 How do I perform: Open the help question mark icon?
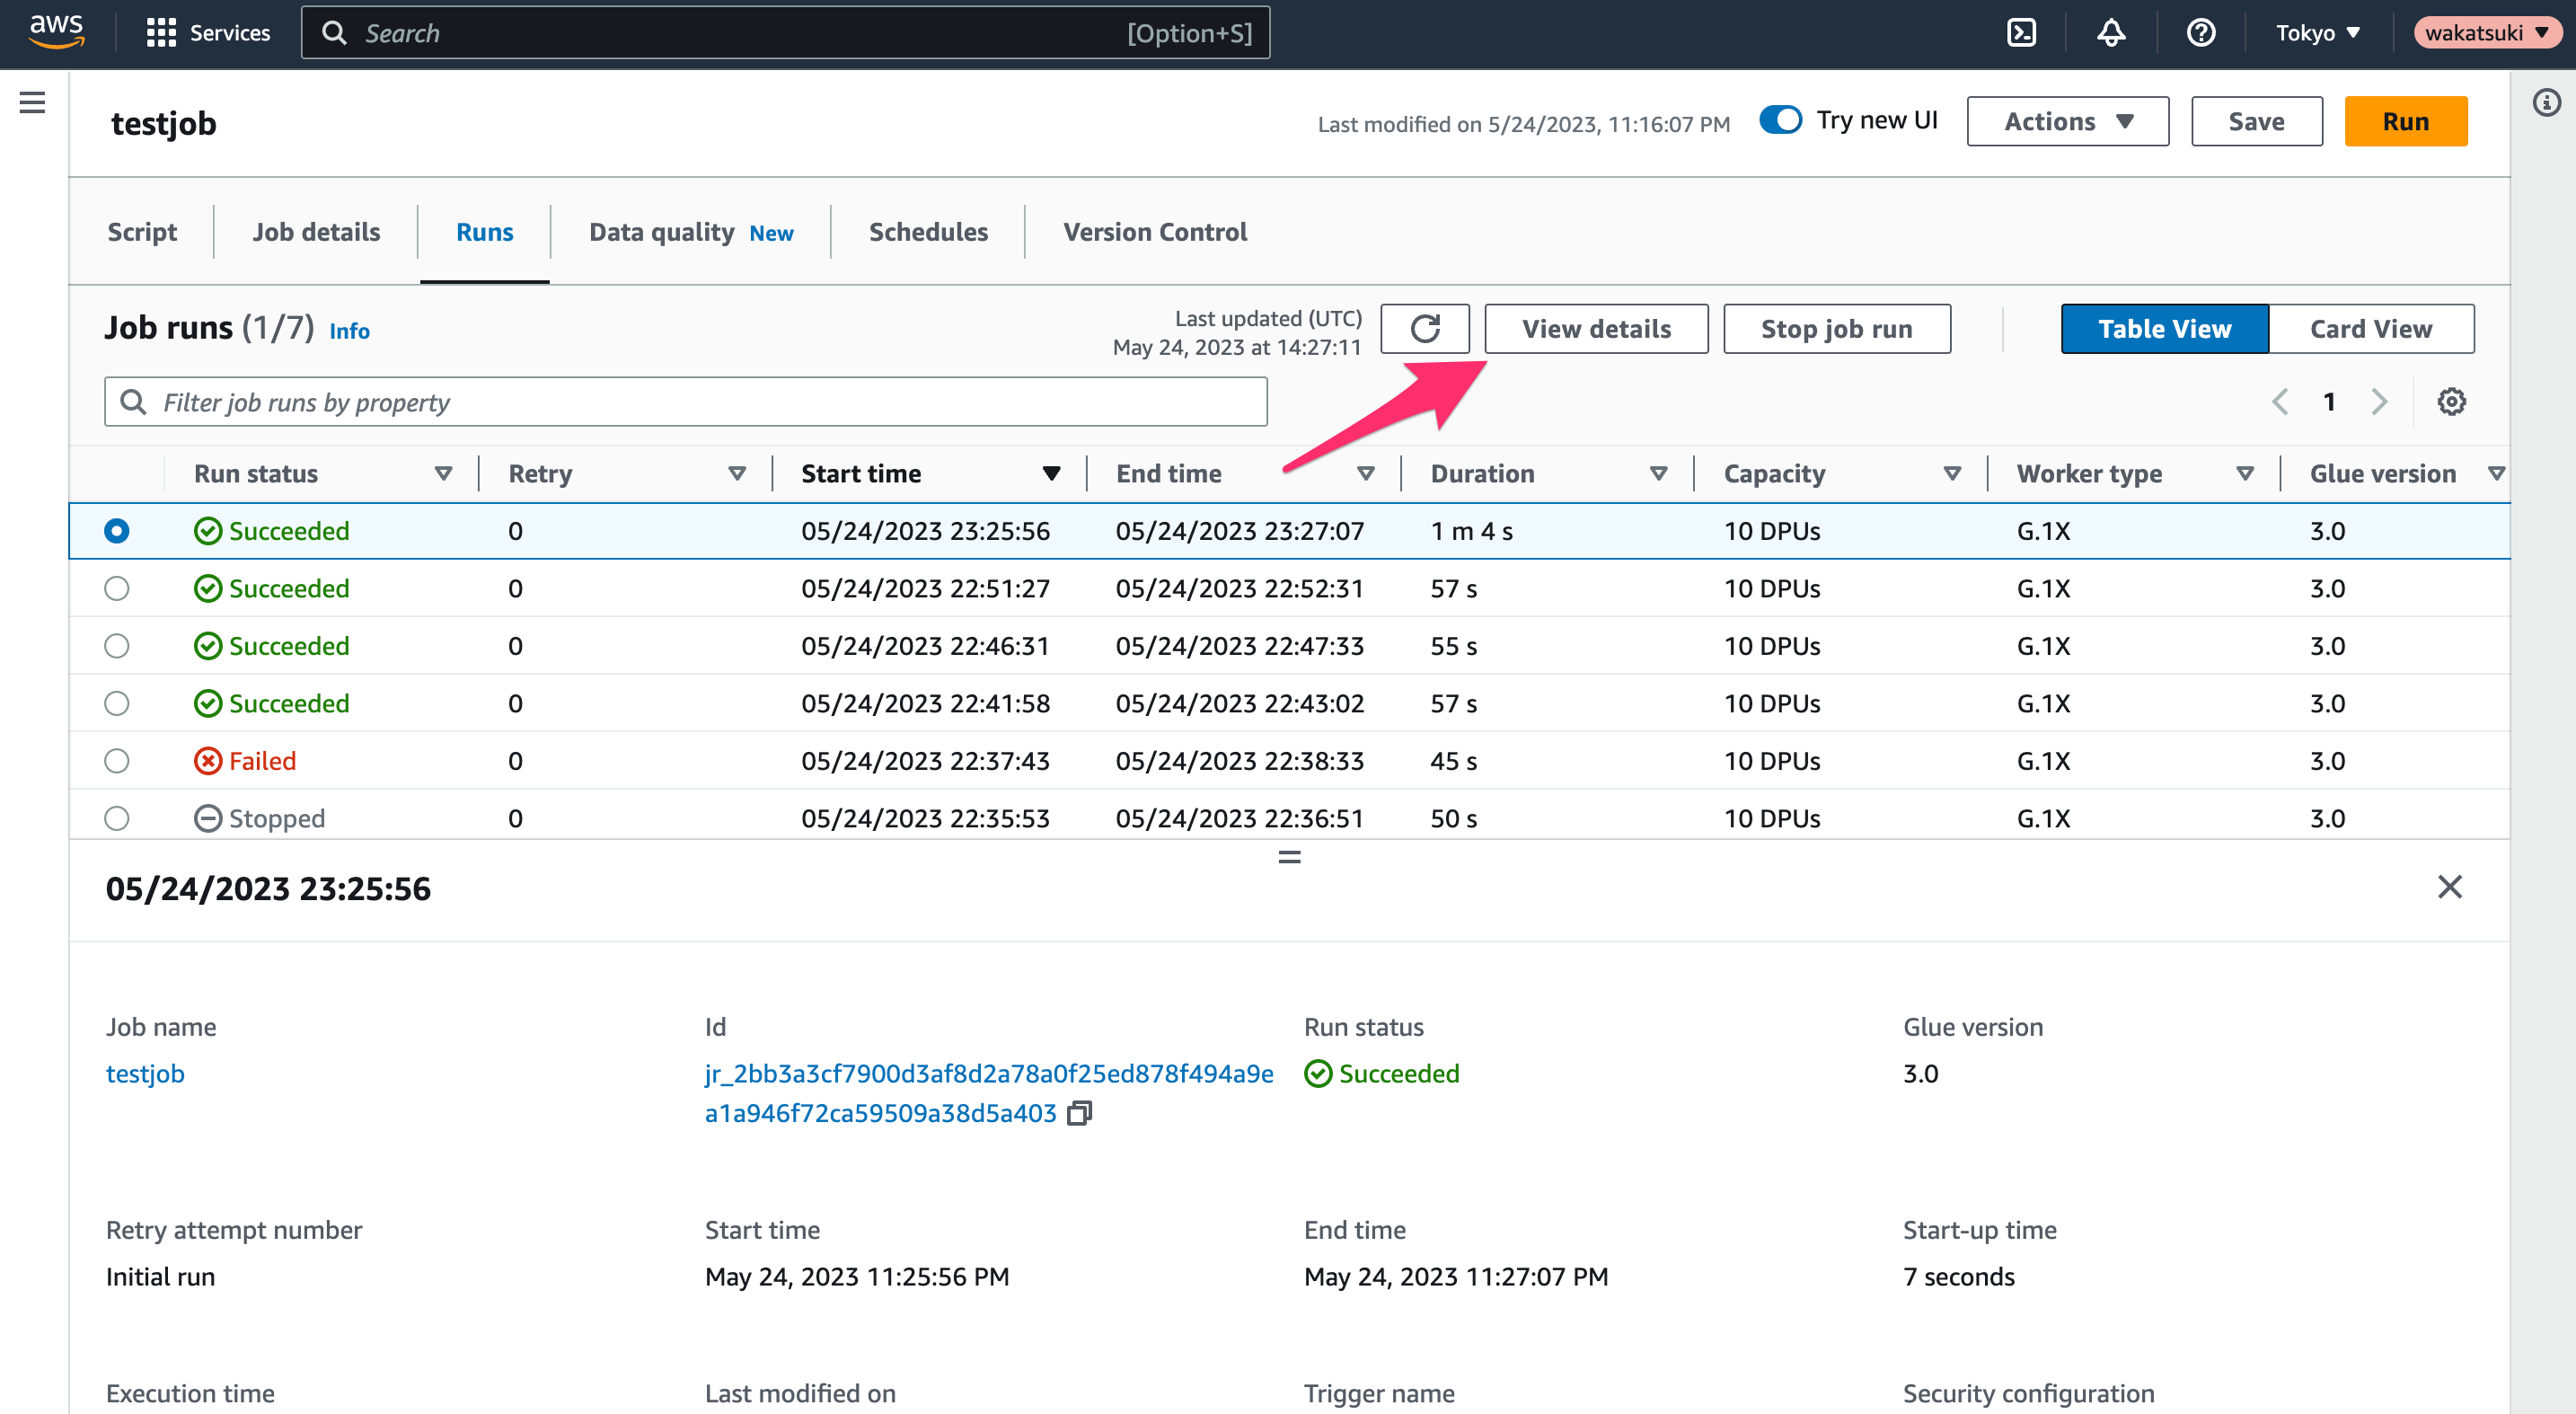[2200, 33]
